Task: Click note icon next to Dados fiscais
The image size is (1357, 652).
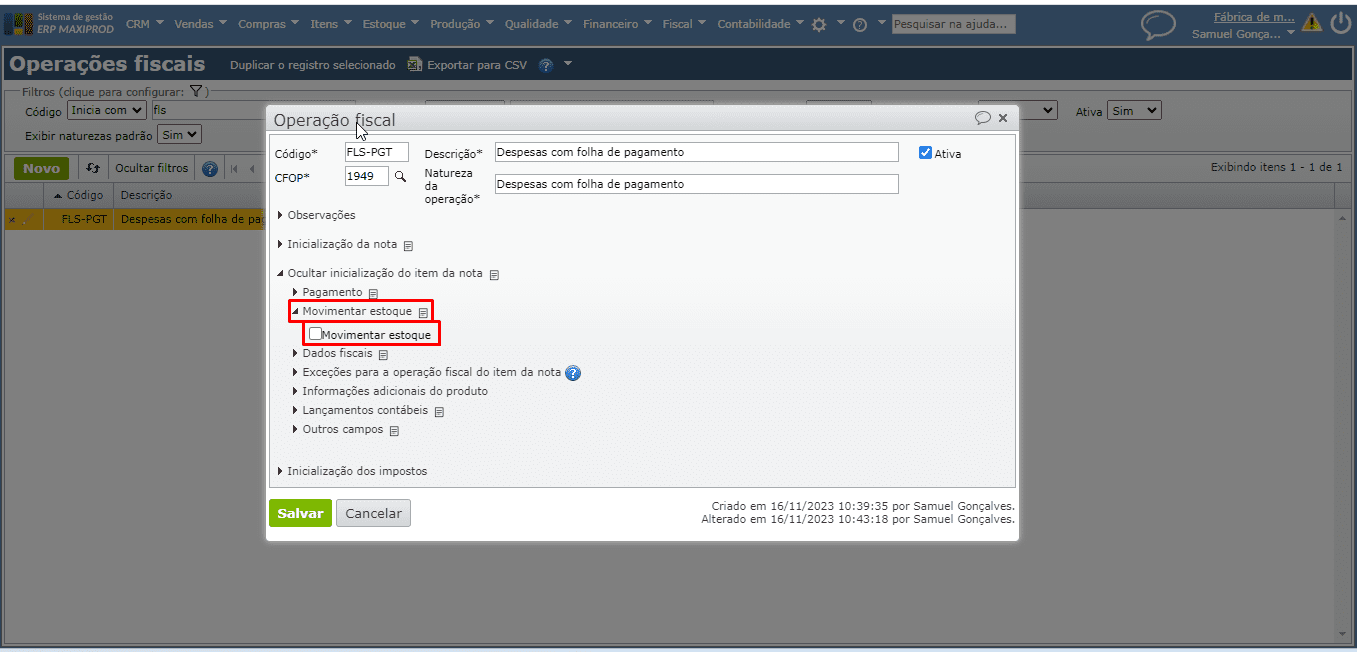Action: pyautogui.click(x=383, y=354)
